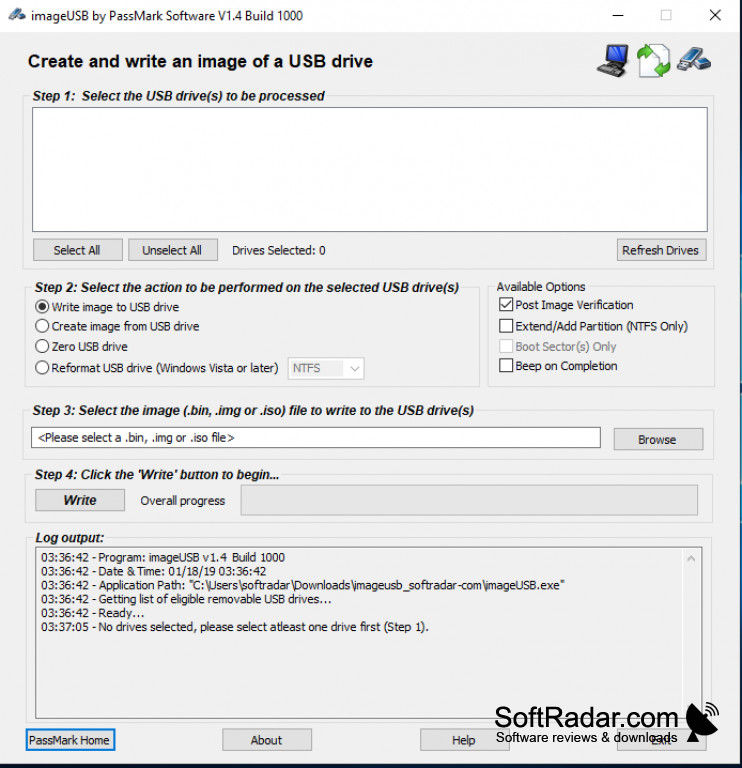Click the Unselect All button

click(173, 250)
